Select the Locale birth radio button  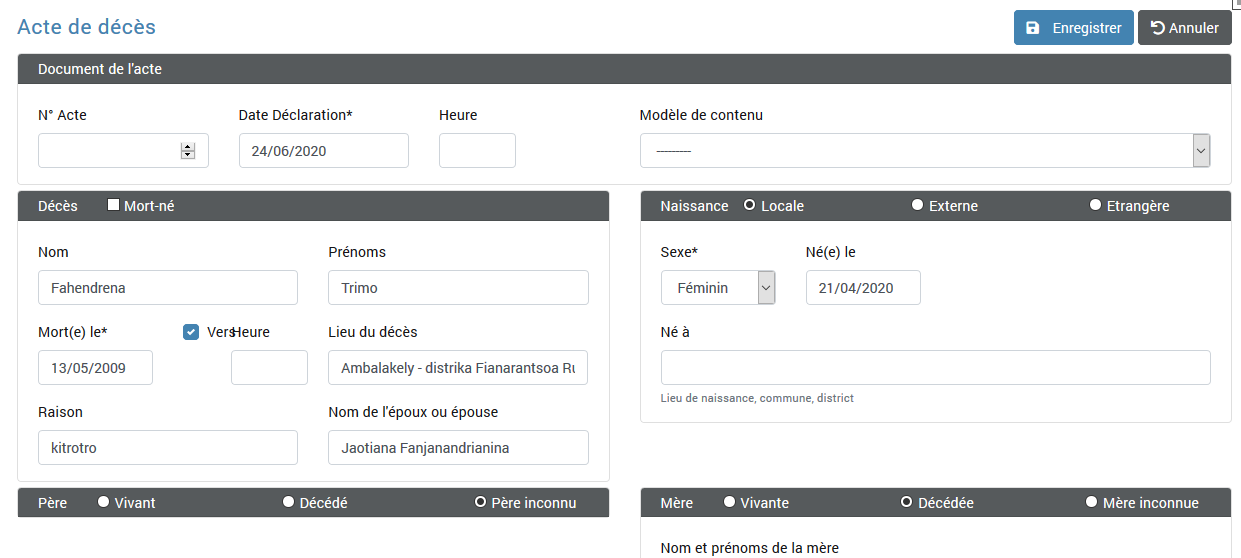[749, 205]
